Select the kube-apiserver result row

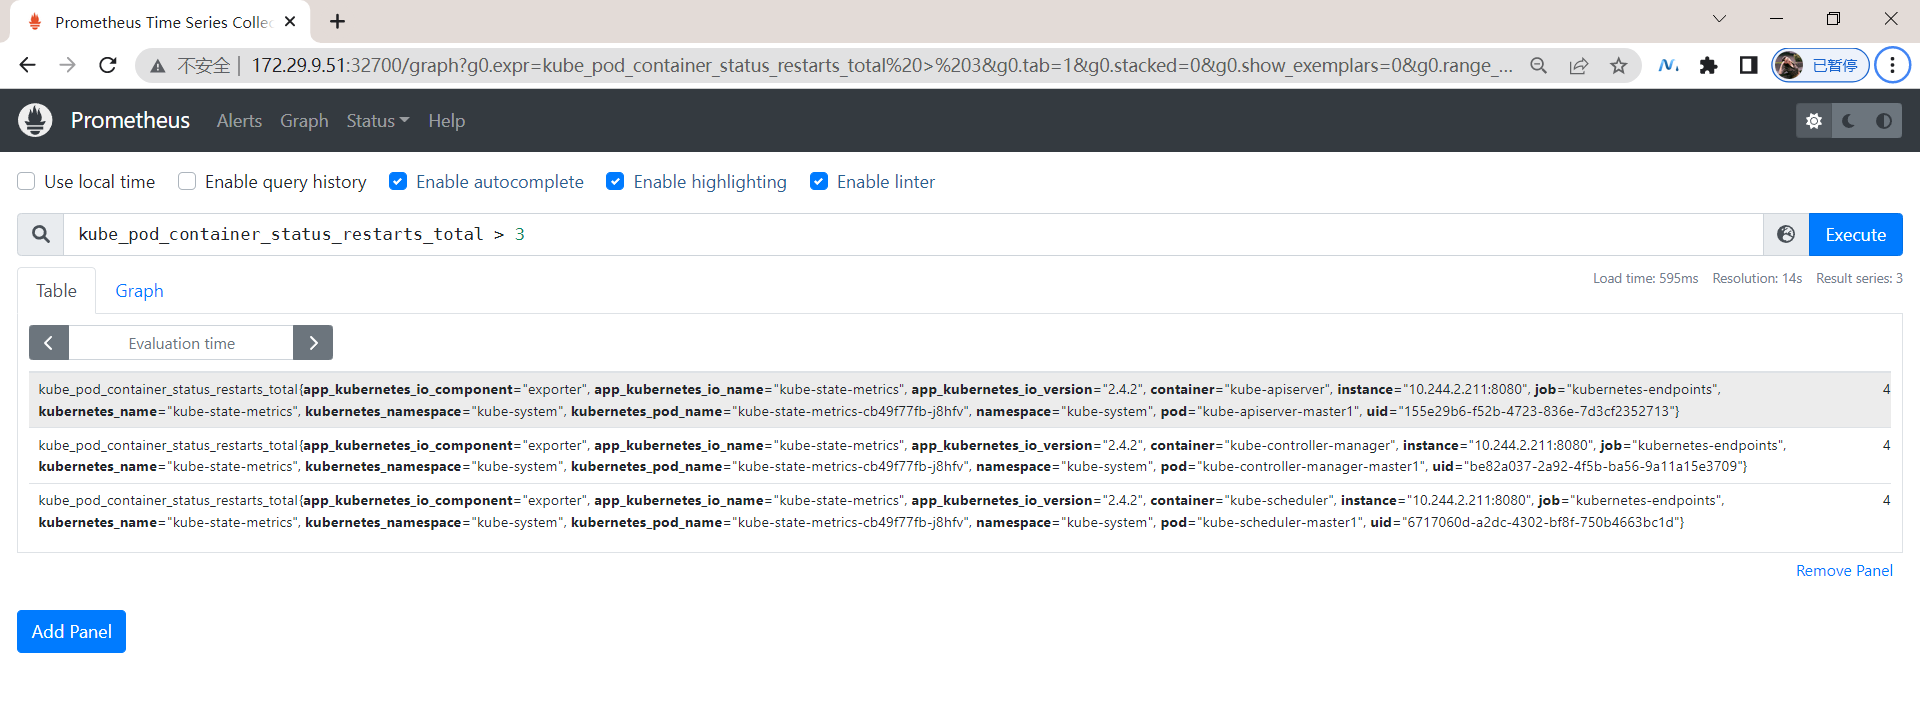(960, 400)
